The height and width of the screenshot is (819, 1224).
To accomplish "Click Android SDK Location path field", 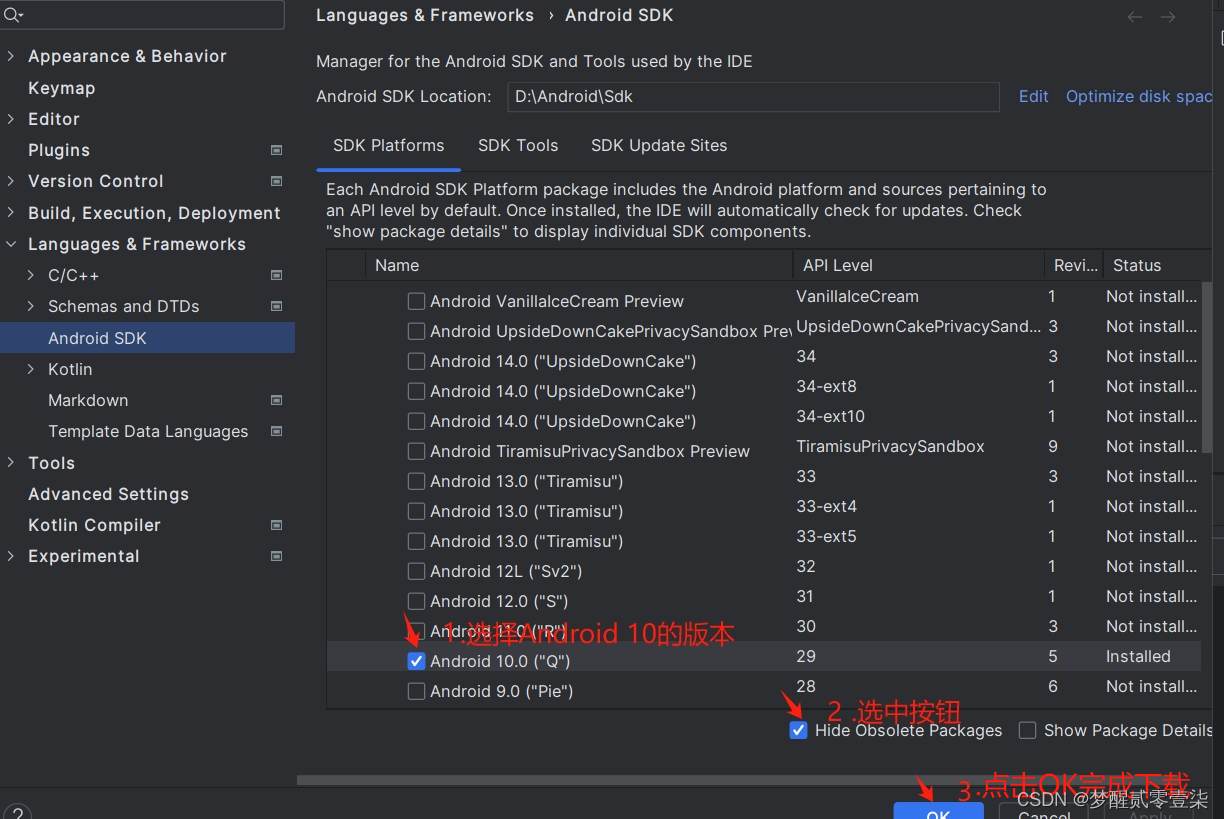I will (752, 97).
